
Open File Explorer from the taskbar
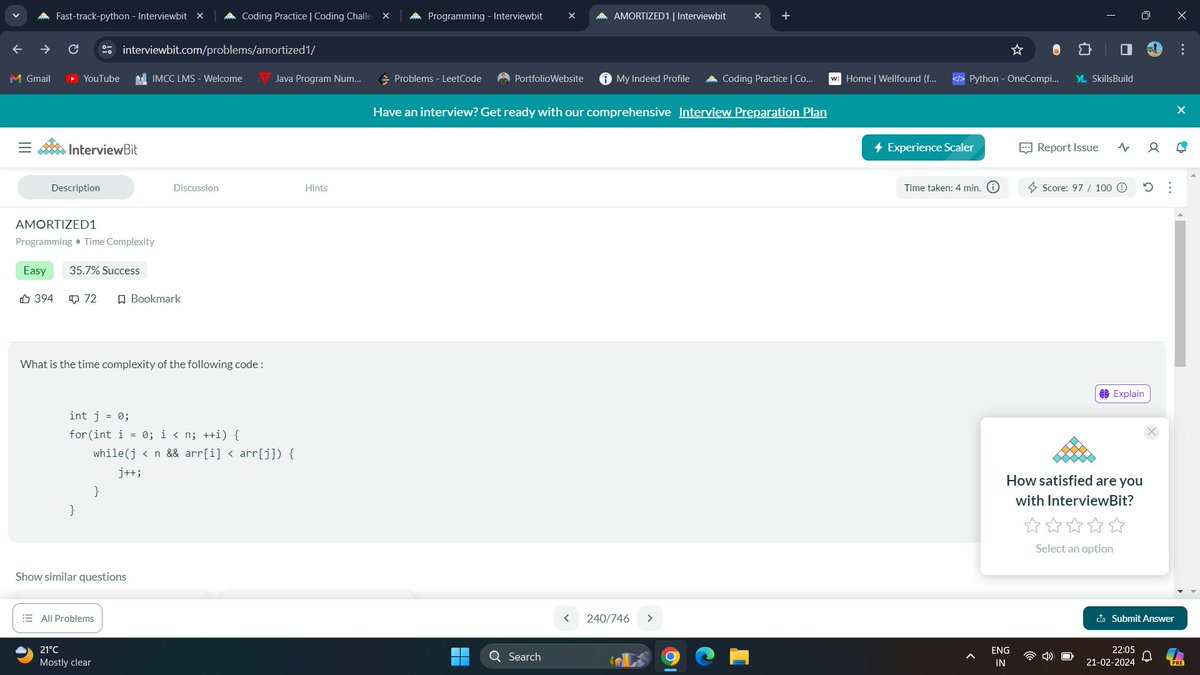coord(738,656)
